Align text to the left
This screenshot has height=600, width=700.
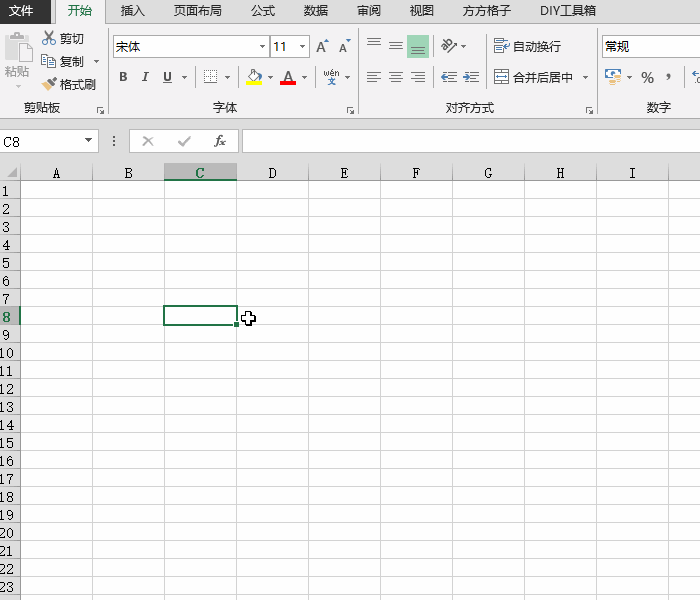pos(374,77)
